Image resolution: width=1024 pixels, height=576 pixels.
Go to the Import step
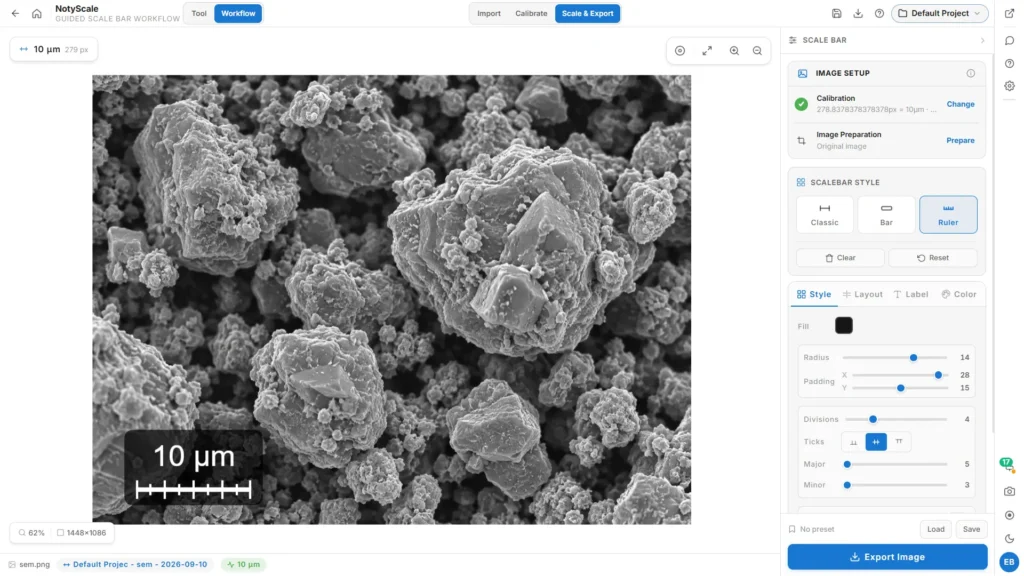click(x=488, y=13)
